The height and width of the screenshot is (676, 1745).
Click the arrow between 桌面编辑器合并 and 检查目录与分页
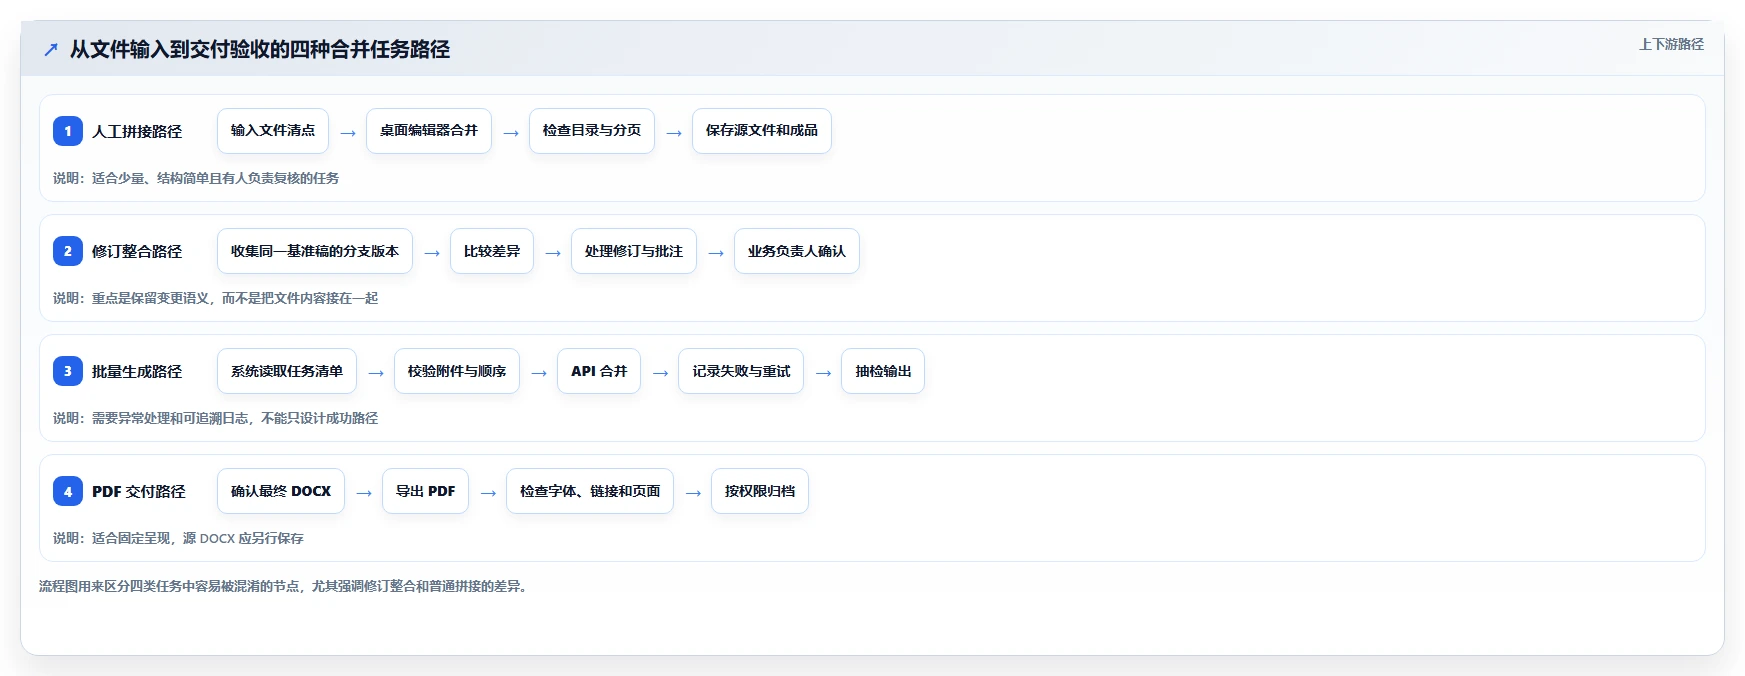[511, 132]
